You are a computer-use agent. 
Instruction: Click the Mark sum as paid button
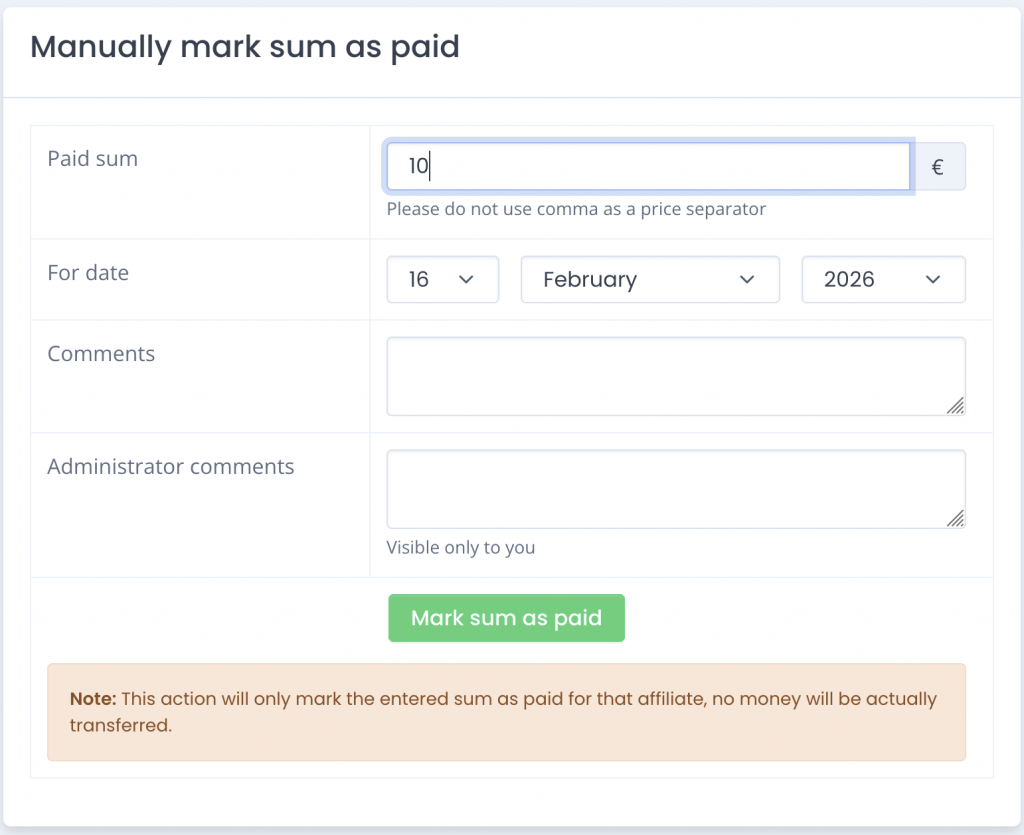(x=506, y=618)
